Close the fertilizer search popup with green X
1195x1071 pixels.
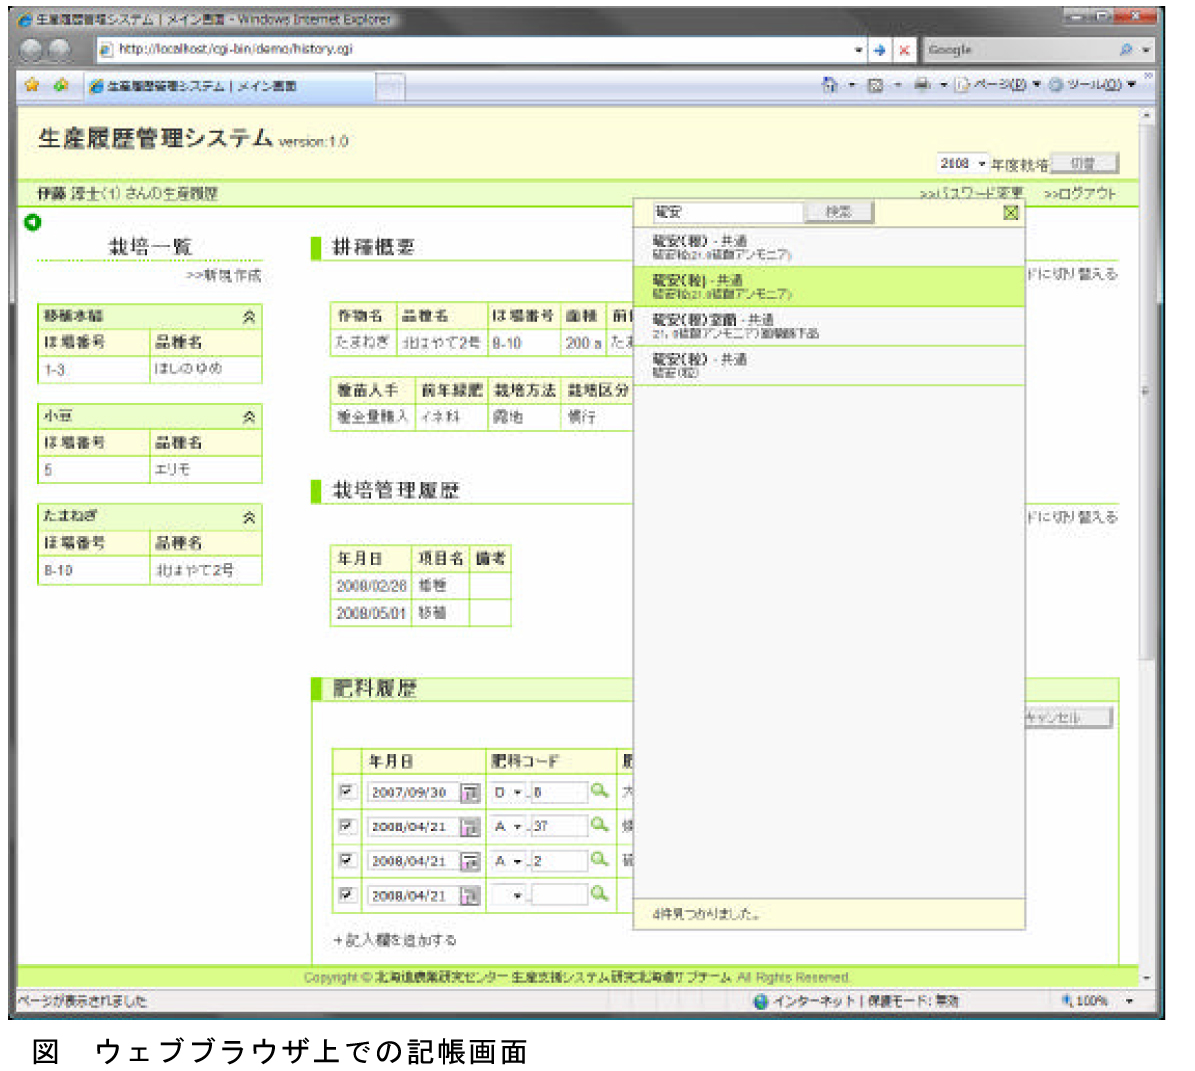click(x=1011, y=212)
